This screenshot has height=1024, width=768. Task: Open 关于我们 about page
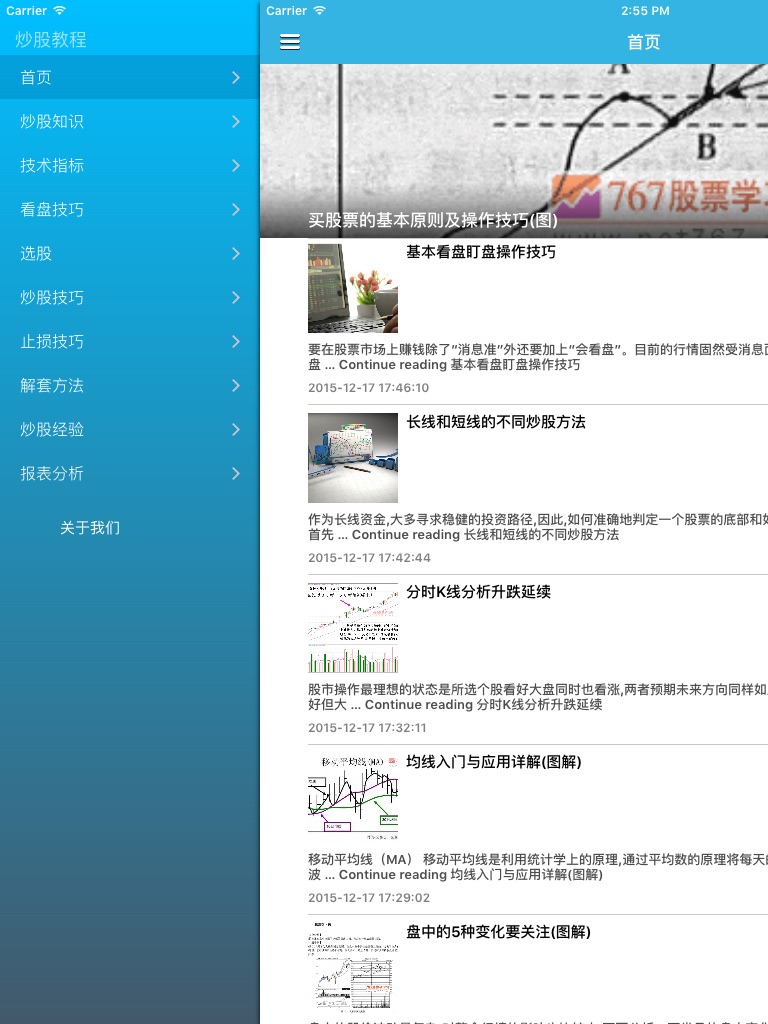tap(90, 528)
